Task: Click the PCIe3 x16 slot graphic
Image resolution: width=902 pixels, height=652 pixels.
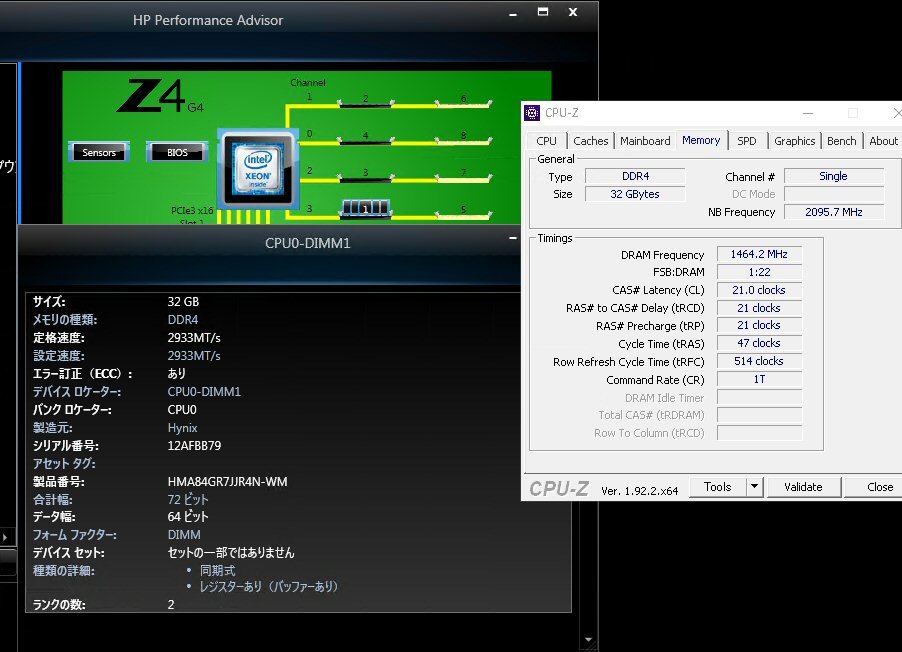Action: pyautogui.click(x=244, y=216)
